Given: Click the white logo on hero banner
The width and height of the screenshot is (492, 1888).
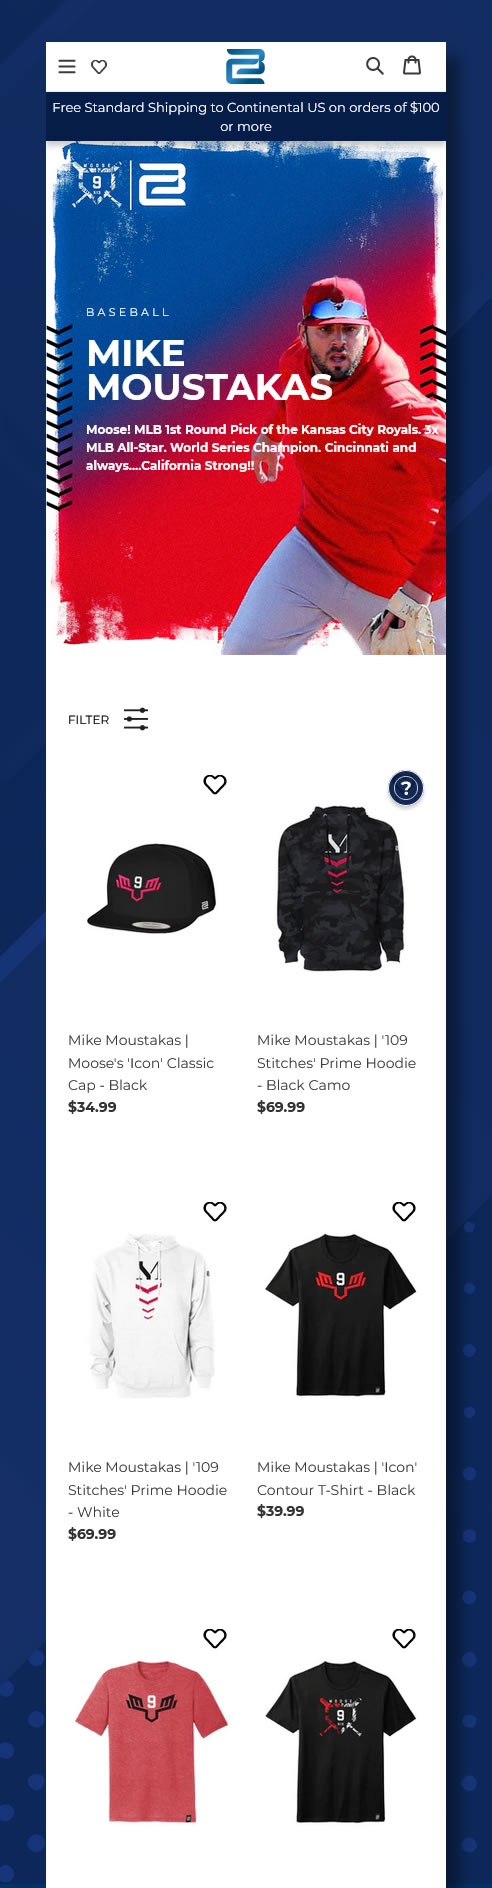Looking at the screenshot, I should [162, 184].
